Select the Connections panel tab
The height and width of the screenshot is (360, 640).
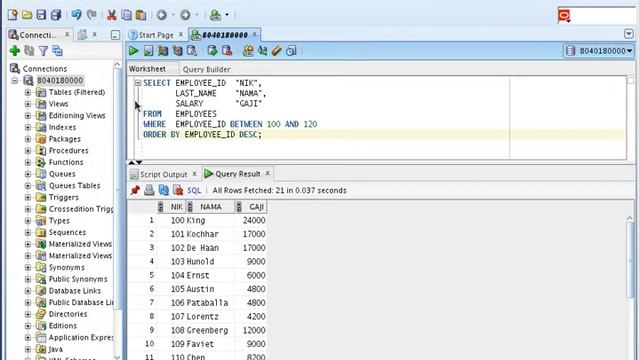click(x=37, y=35)
